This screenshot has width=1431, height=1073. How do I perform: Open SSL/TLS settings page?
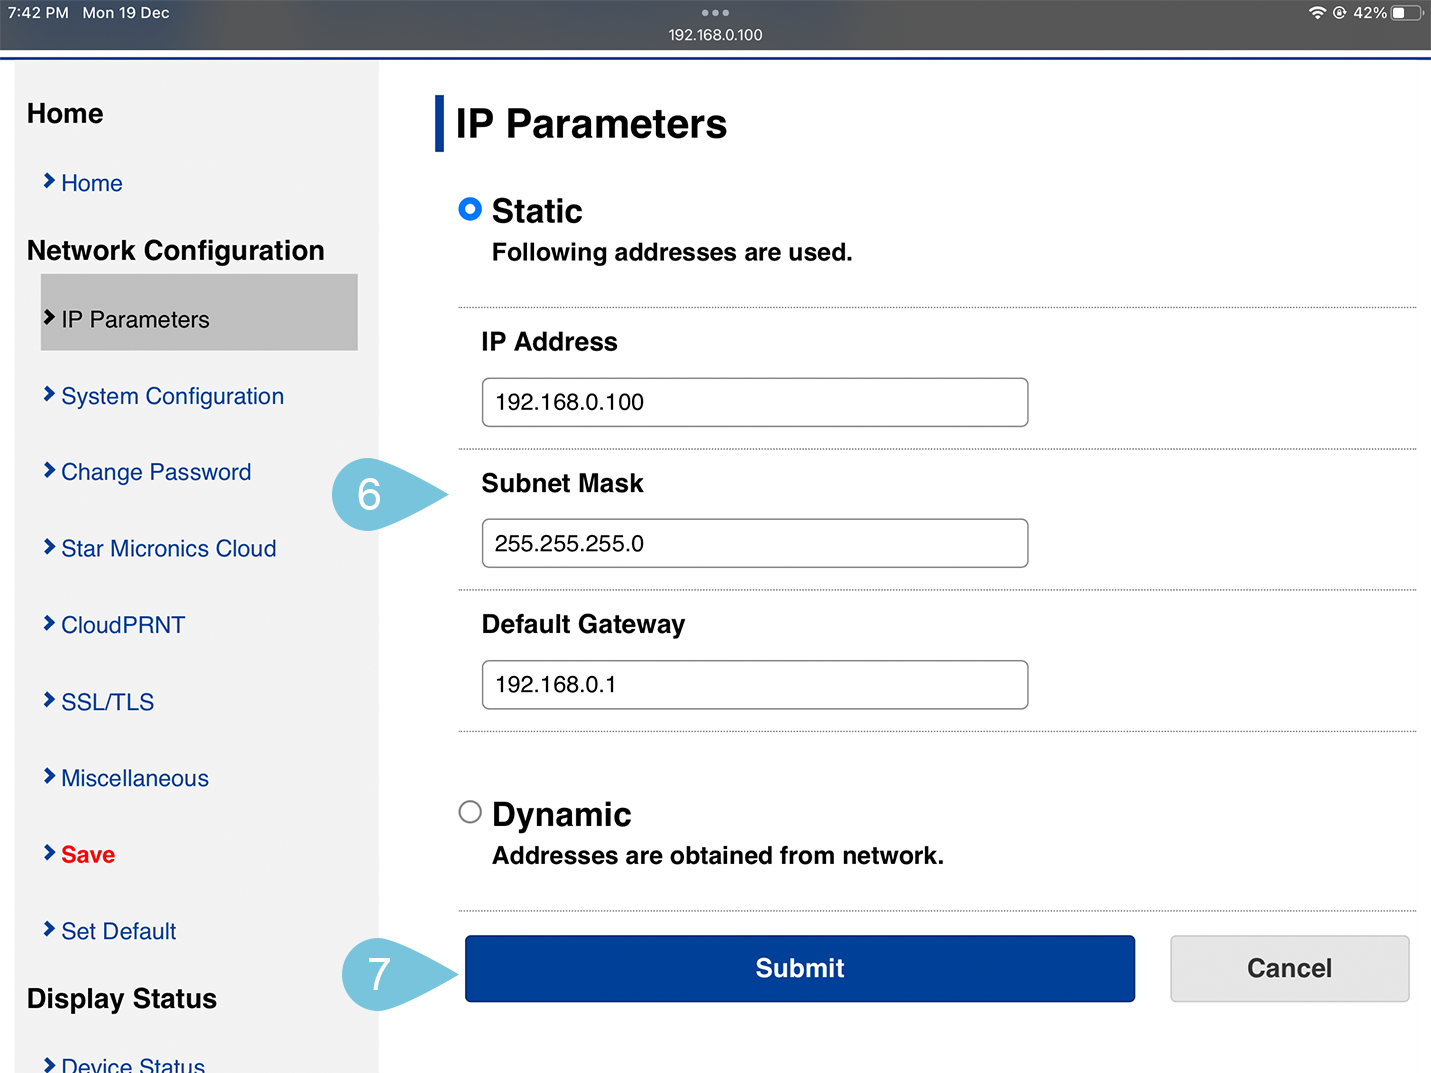[107, 702]
